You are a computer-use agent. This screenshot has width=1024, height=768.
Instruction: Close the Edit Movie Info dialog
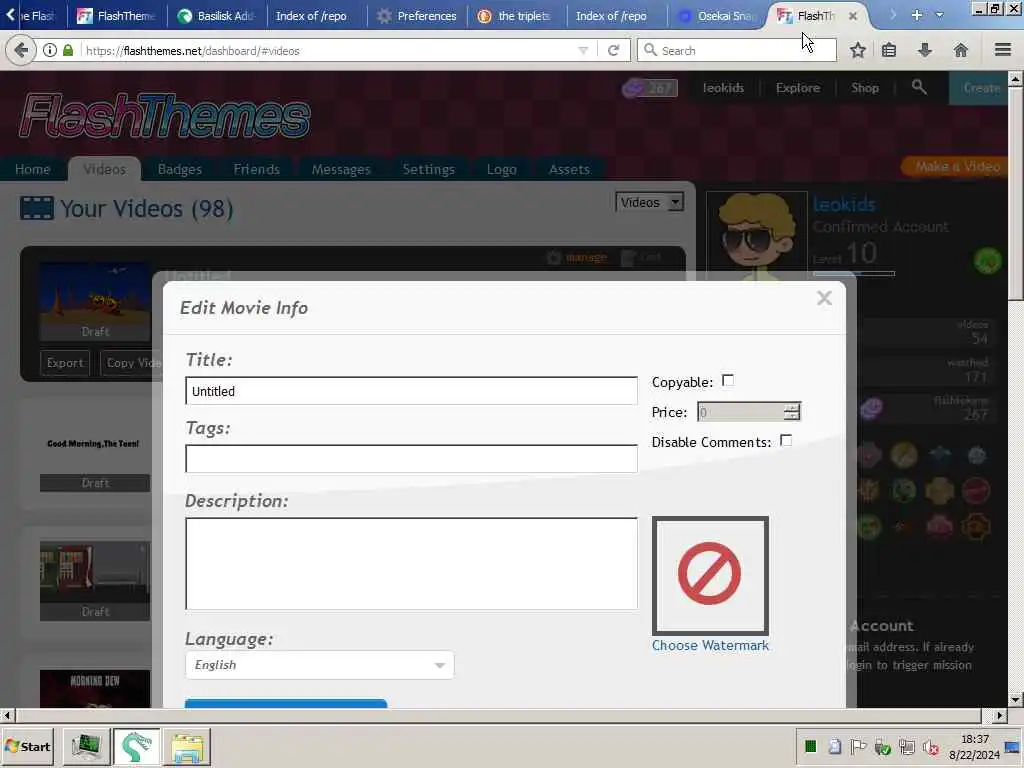click(824, 298)
